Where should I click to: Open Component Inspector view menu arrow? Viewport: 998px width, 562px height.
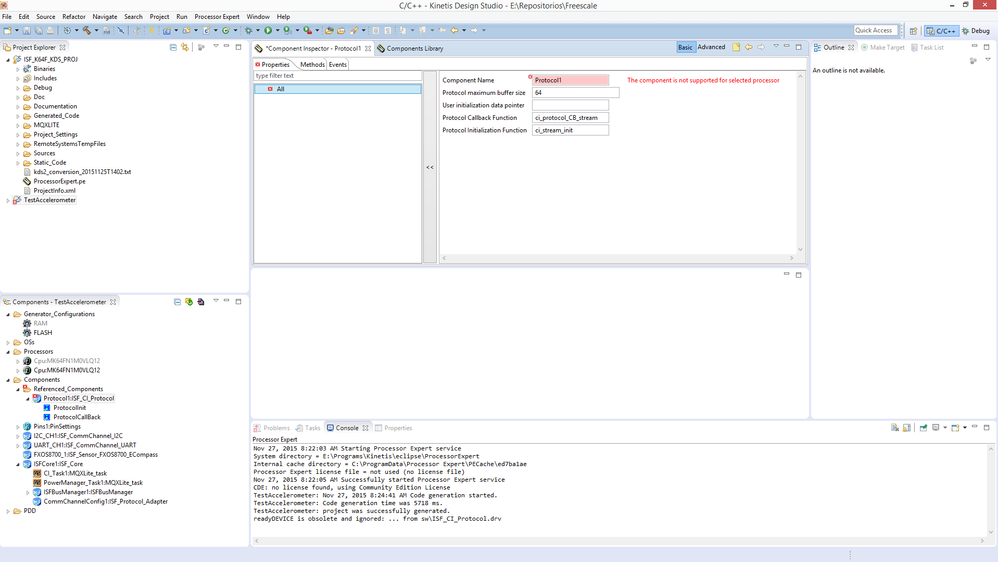(776, 46)
